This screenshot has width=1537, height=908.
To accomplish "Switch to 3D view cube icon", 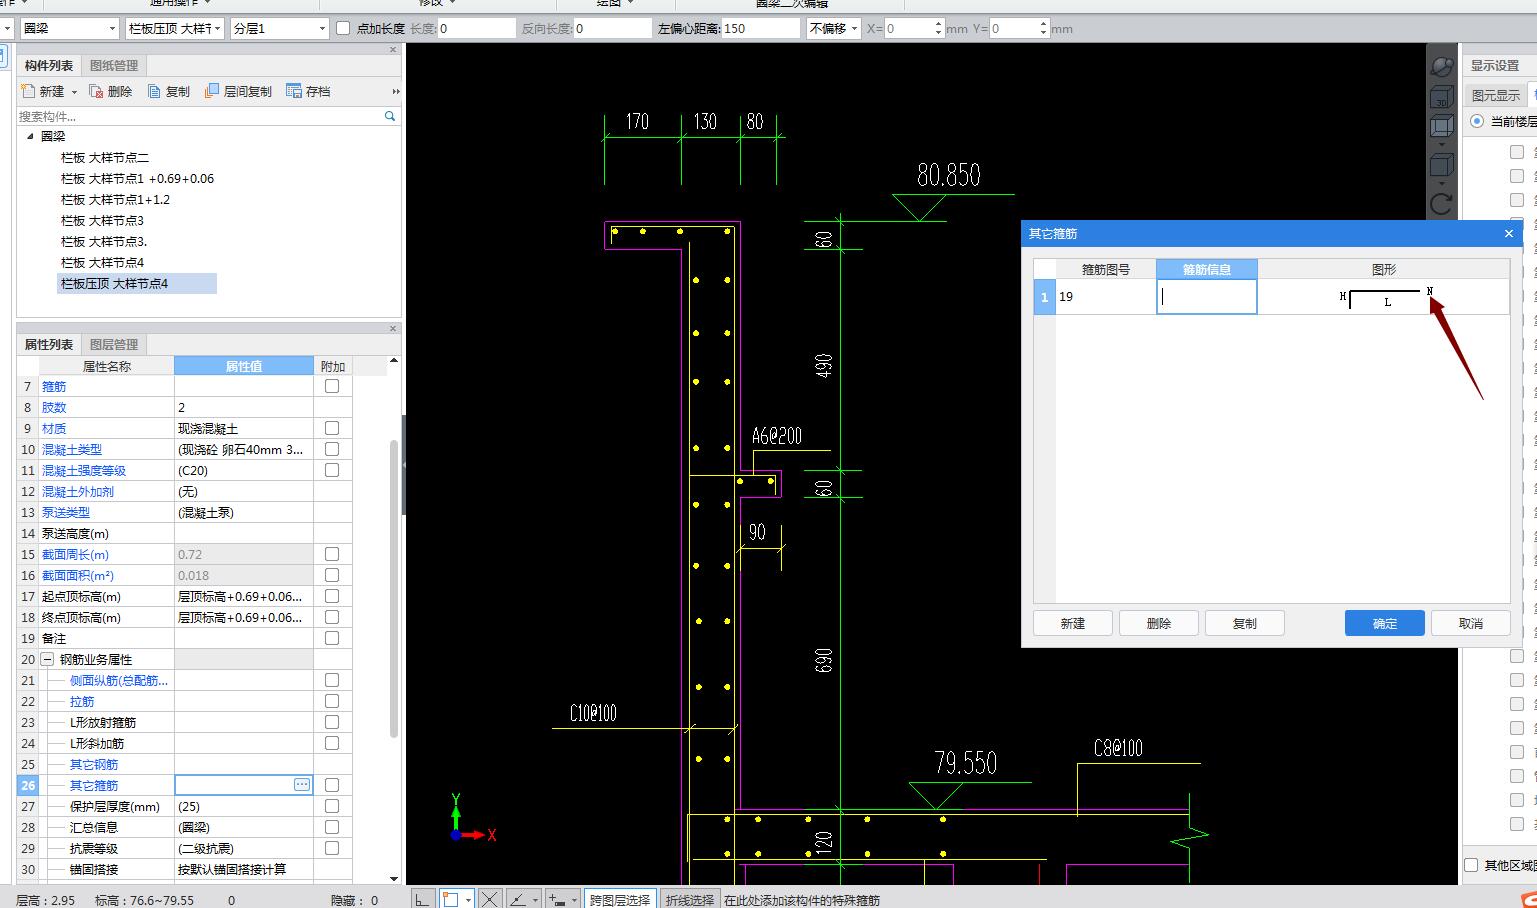I will (x=1441, y=98).
